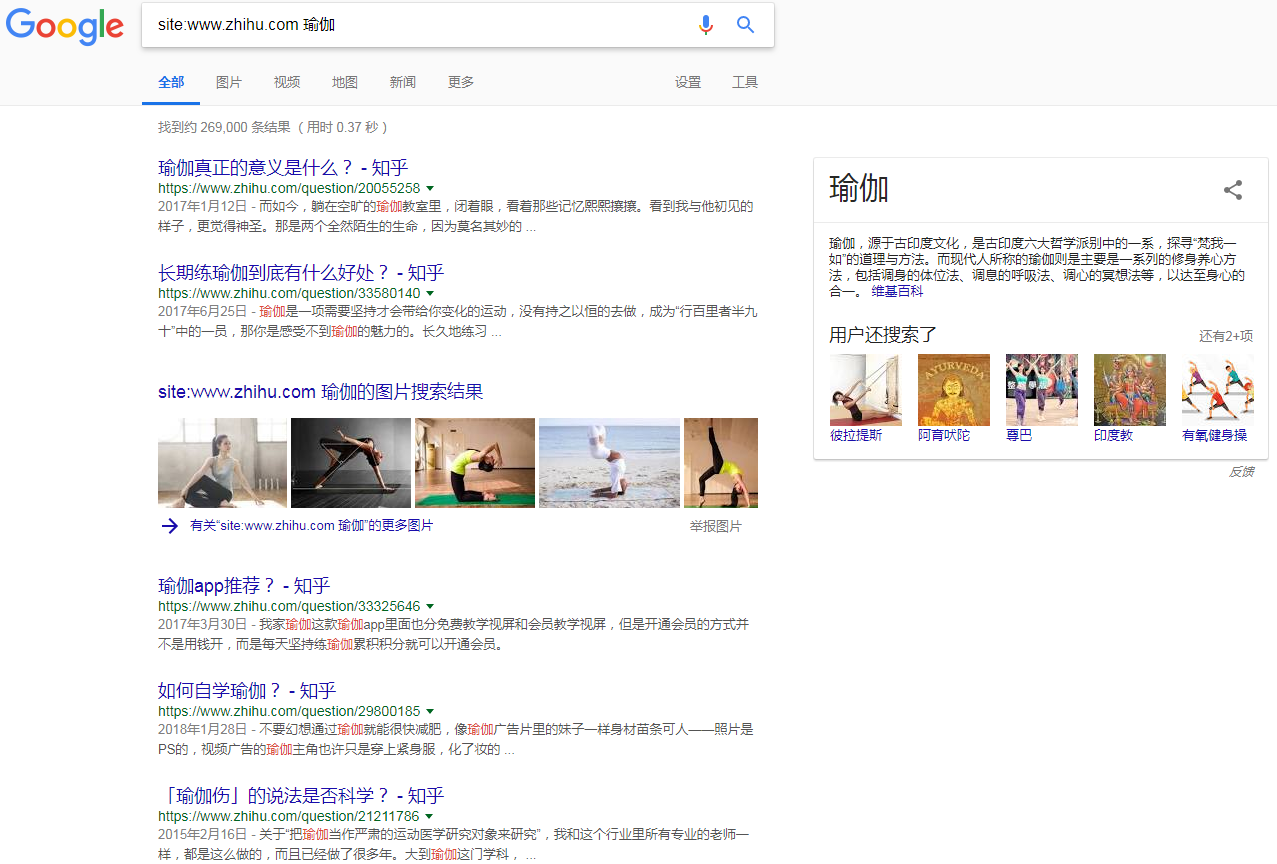Start voice search with the microphone icon
The image size is (1277, 864).
click(706, 25)
